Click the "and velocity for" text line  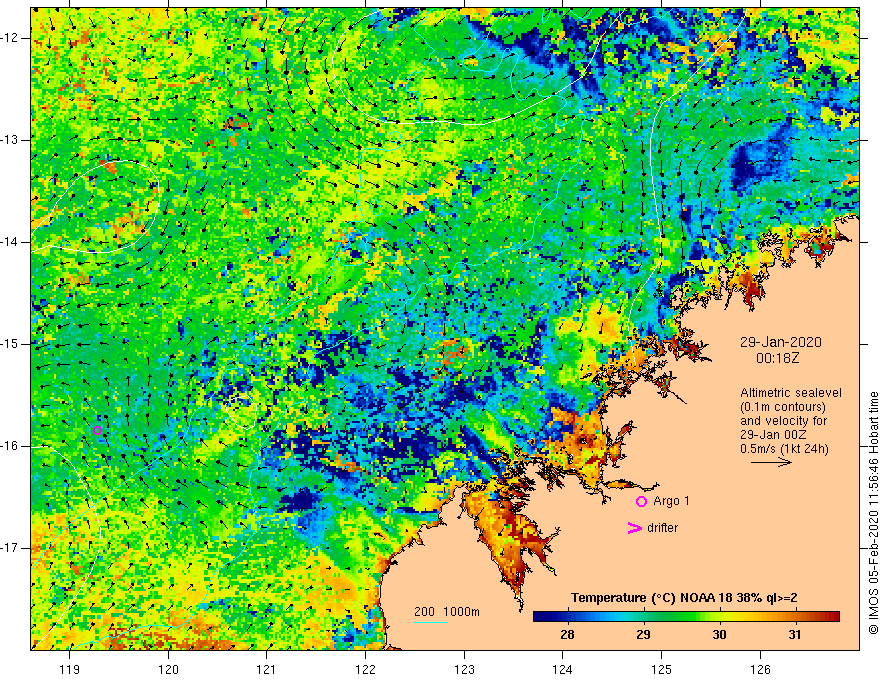[783, 421]
